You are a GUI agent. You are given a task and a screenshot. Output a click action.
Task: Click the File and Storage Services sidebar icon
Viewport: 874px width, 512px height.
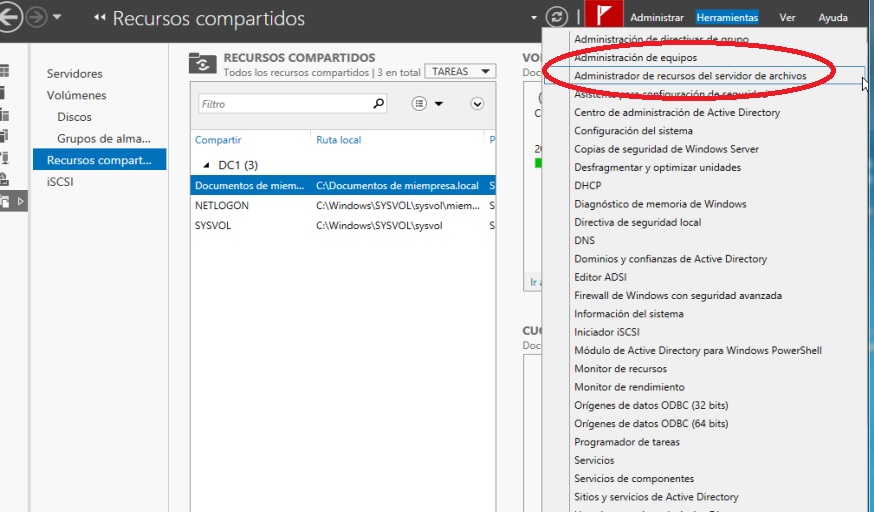click(5, 202)
